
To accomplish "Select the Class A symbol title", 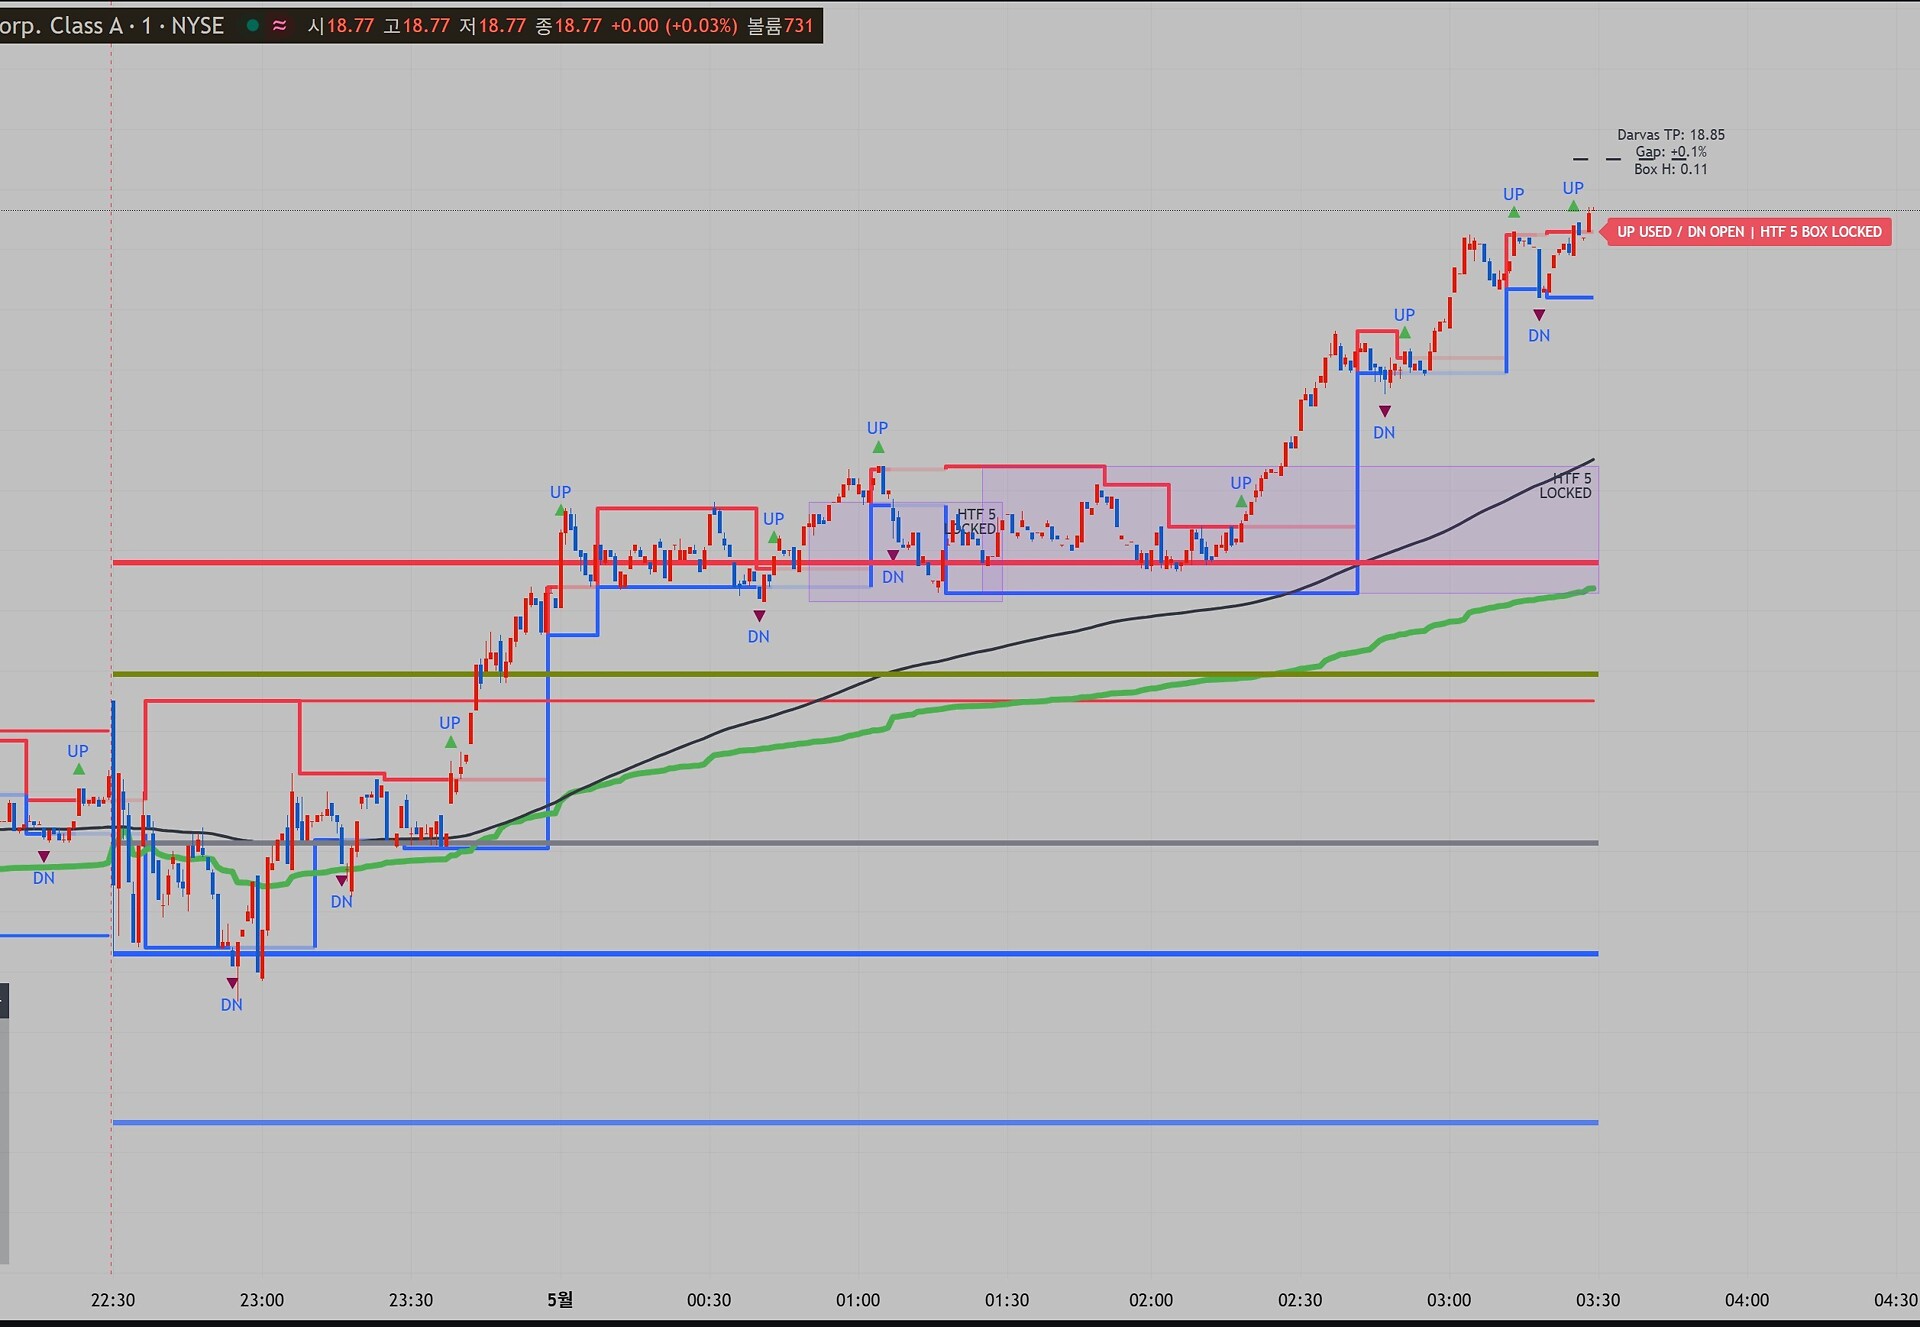I will point(112,25).
